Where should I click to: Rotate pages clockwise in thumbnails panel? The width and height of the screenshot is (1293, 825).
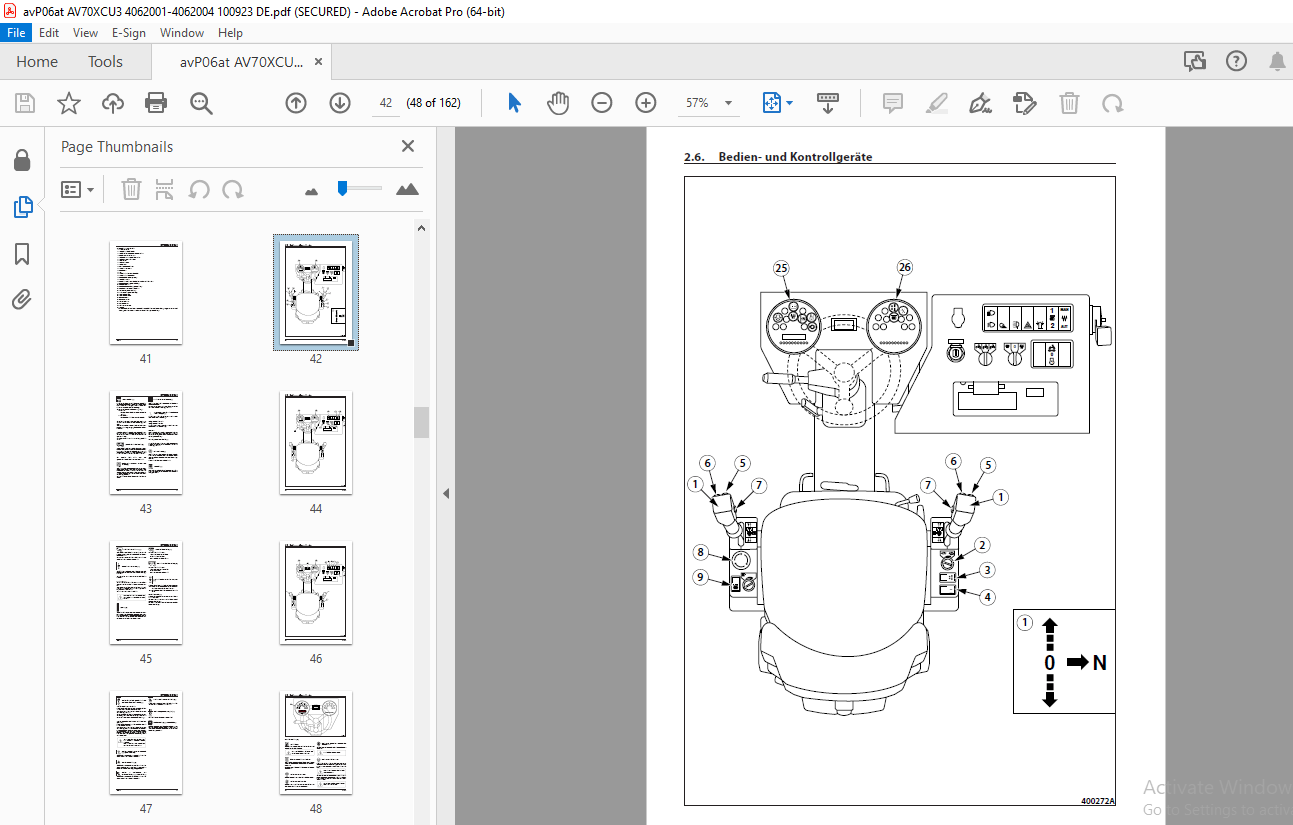233,189
